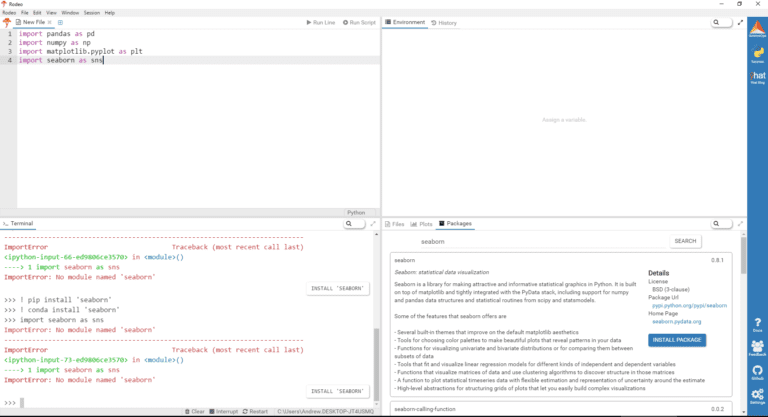Open the seaborn.pydata.org home page link
The width and height of the screenshot is (768, 417).
pos(676,321)
